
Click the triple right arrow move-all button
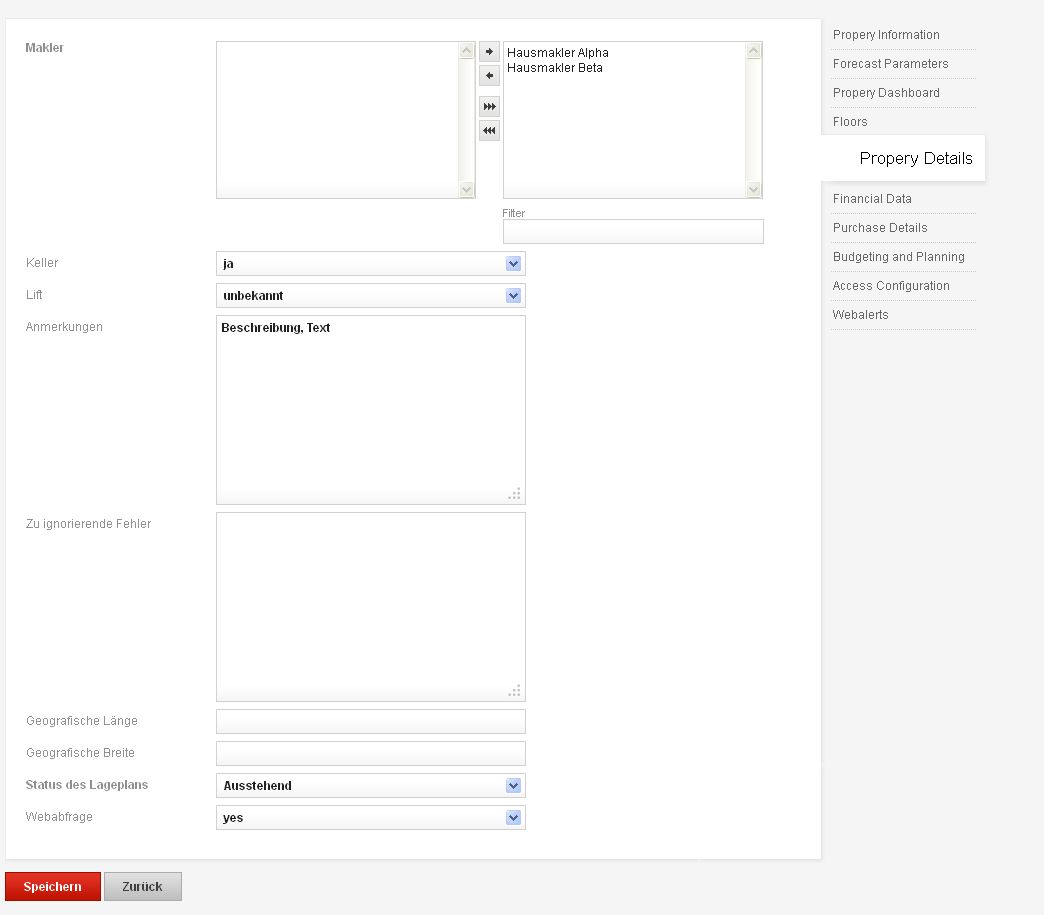click(489, 106)
